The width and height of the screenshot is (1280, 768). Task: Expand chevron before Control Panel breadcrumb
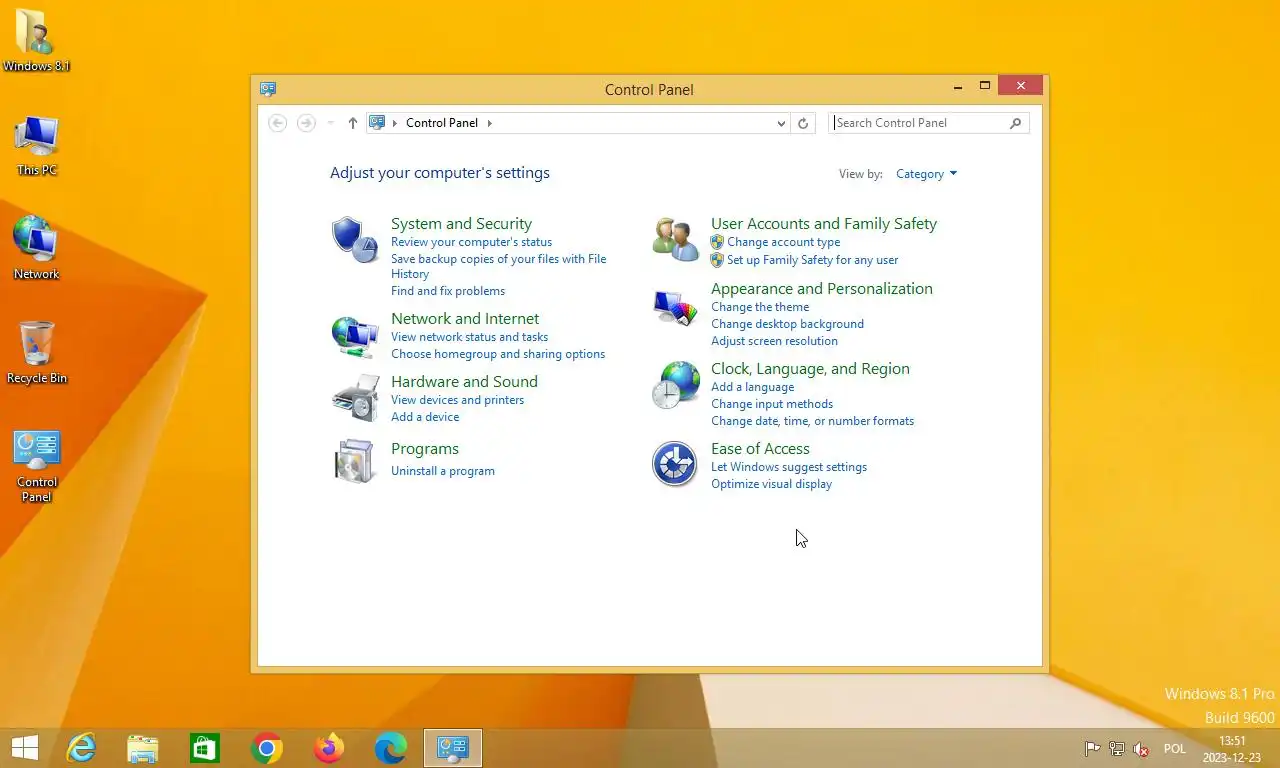pyautogui.click(x=395, y=123)
